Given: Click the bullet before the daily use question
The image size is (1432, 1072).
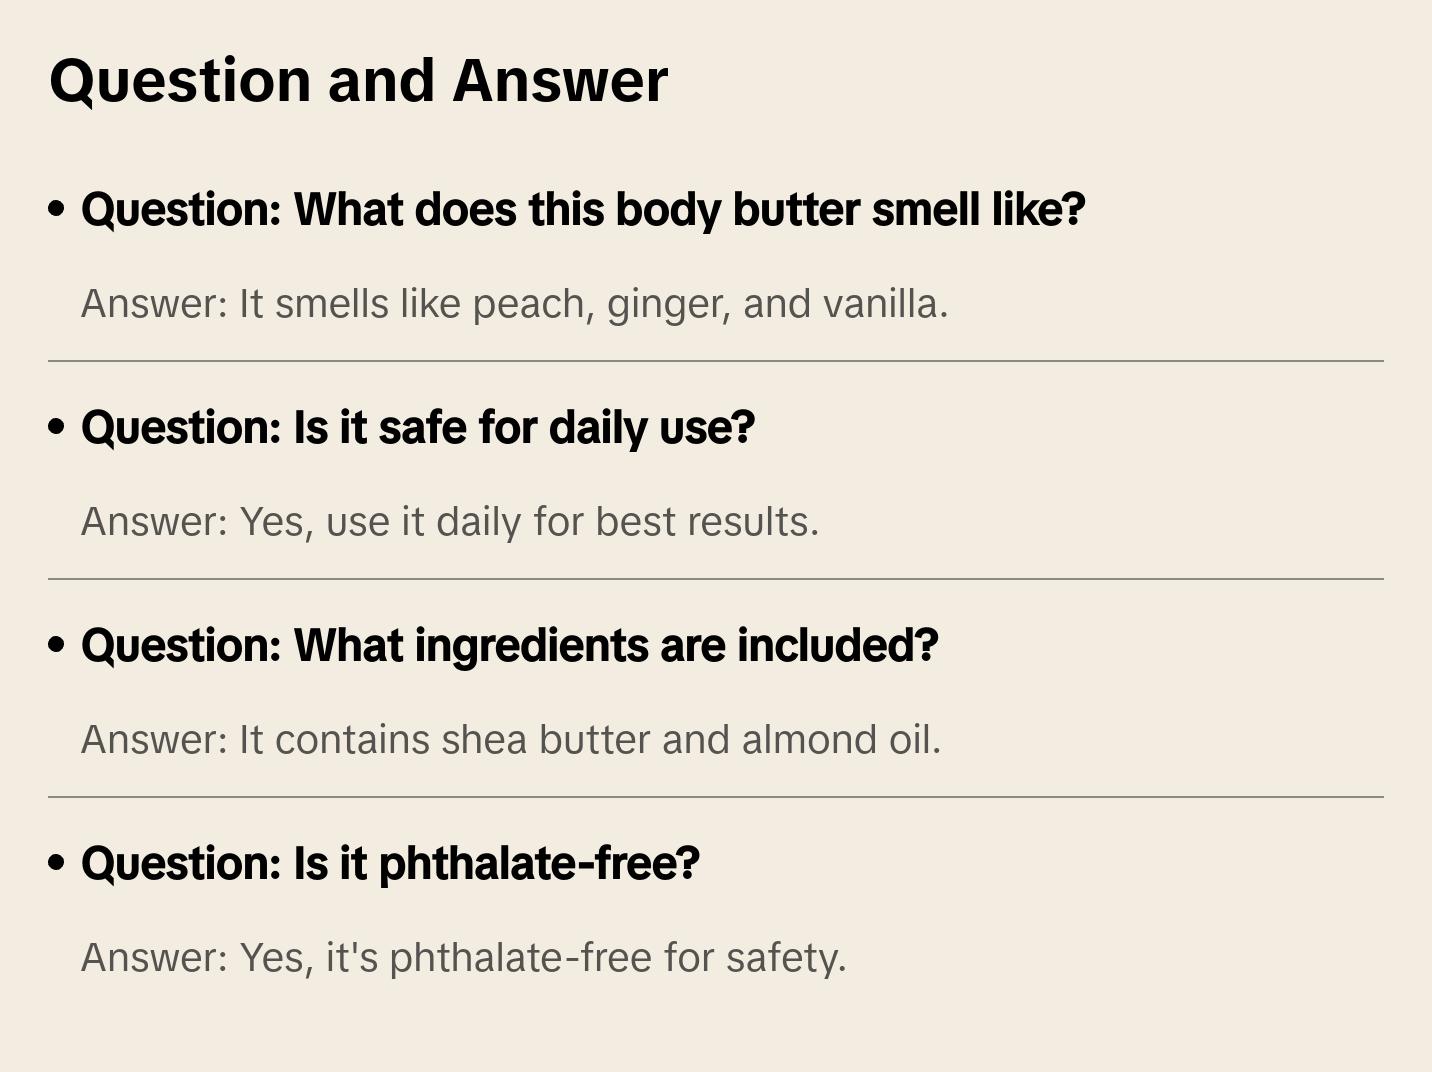Looking at the screenshot, I should pos(57,427).
